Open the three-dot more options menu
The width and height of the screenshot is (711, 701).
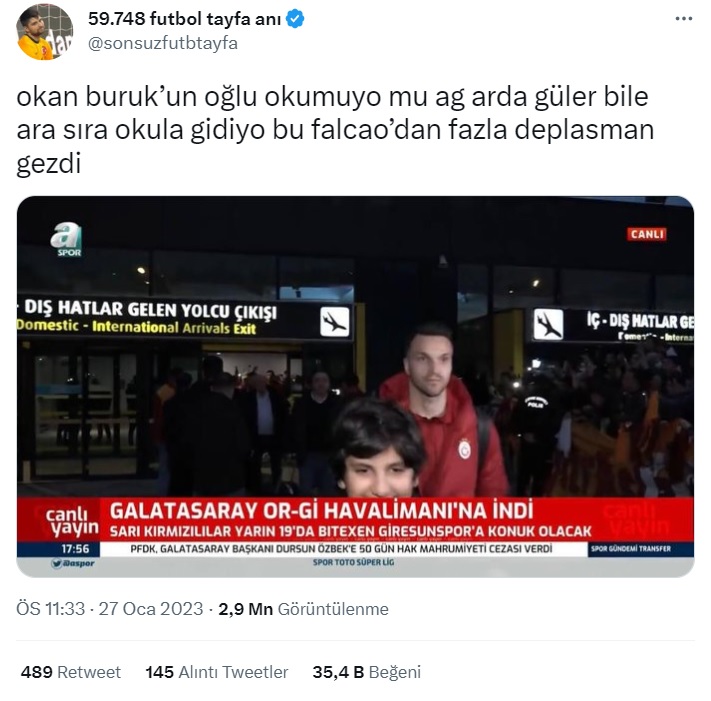pos(683,19)
